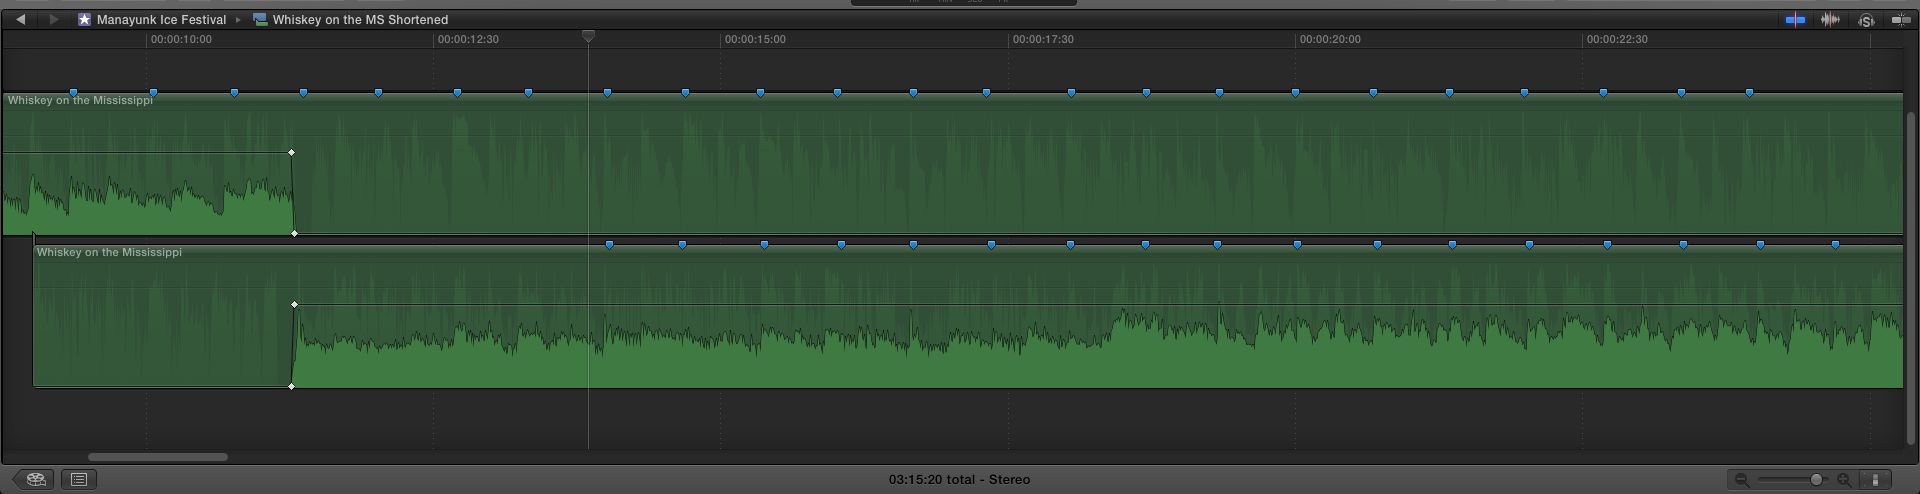Image resolution: width=1920 pixels, height=494 pixels.
Task: Toggle audio skimming waveform button
Action: point(1830,19)
